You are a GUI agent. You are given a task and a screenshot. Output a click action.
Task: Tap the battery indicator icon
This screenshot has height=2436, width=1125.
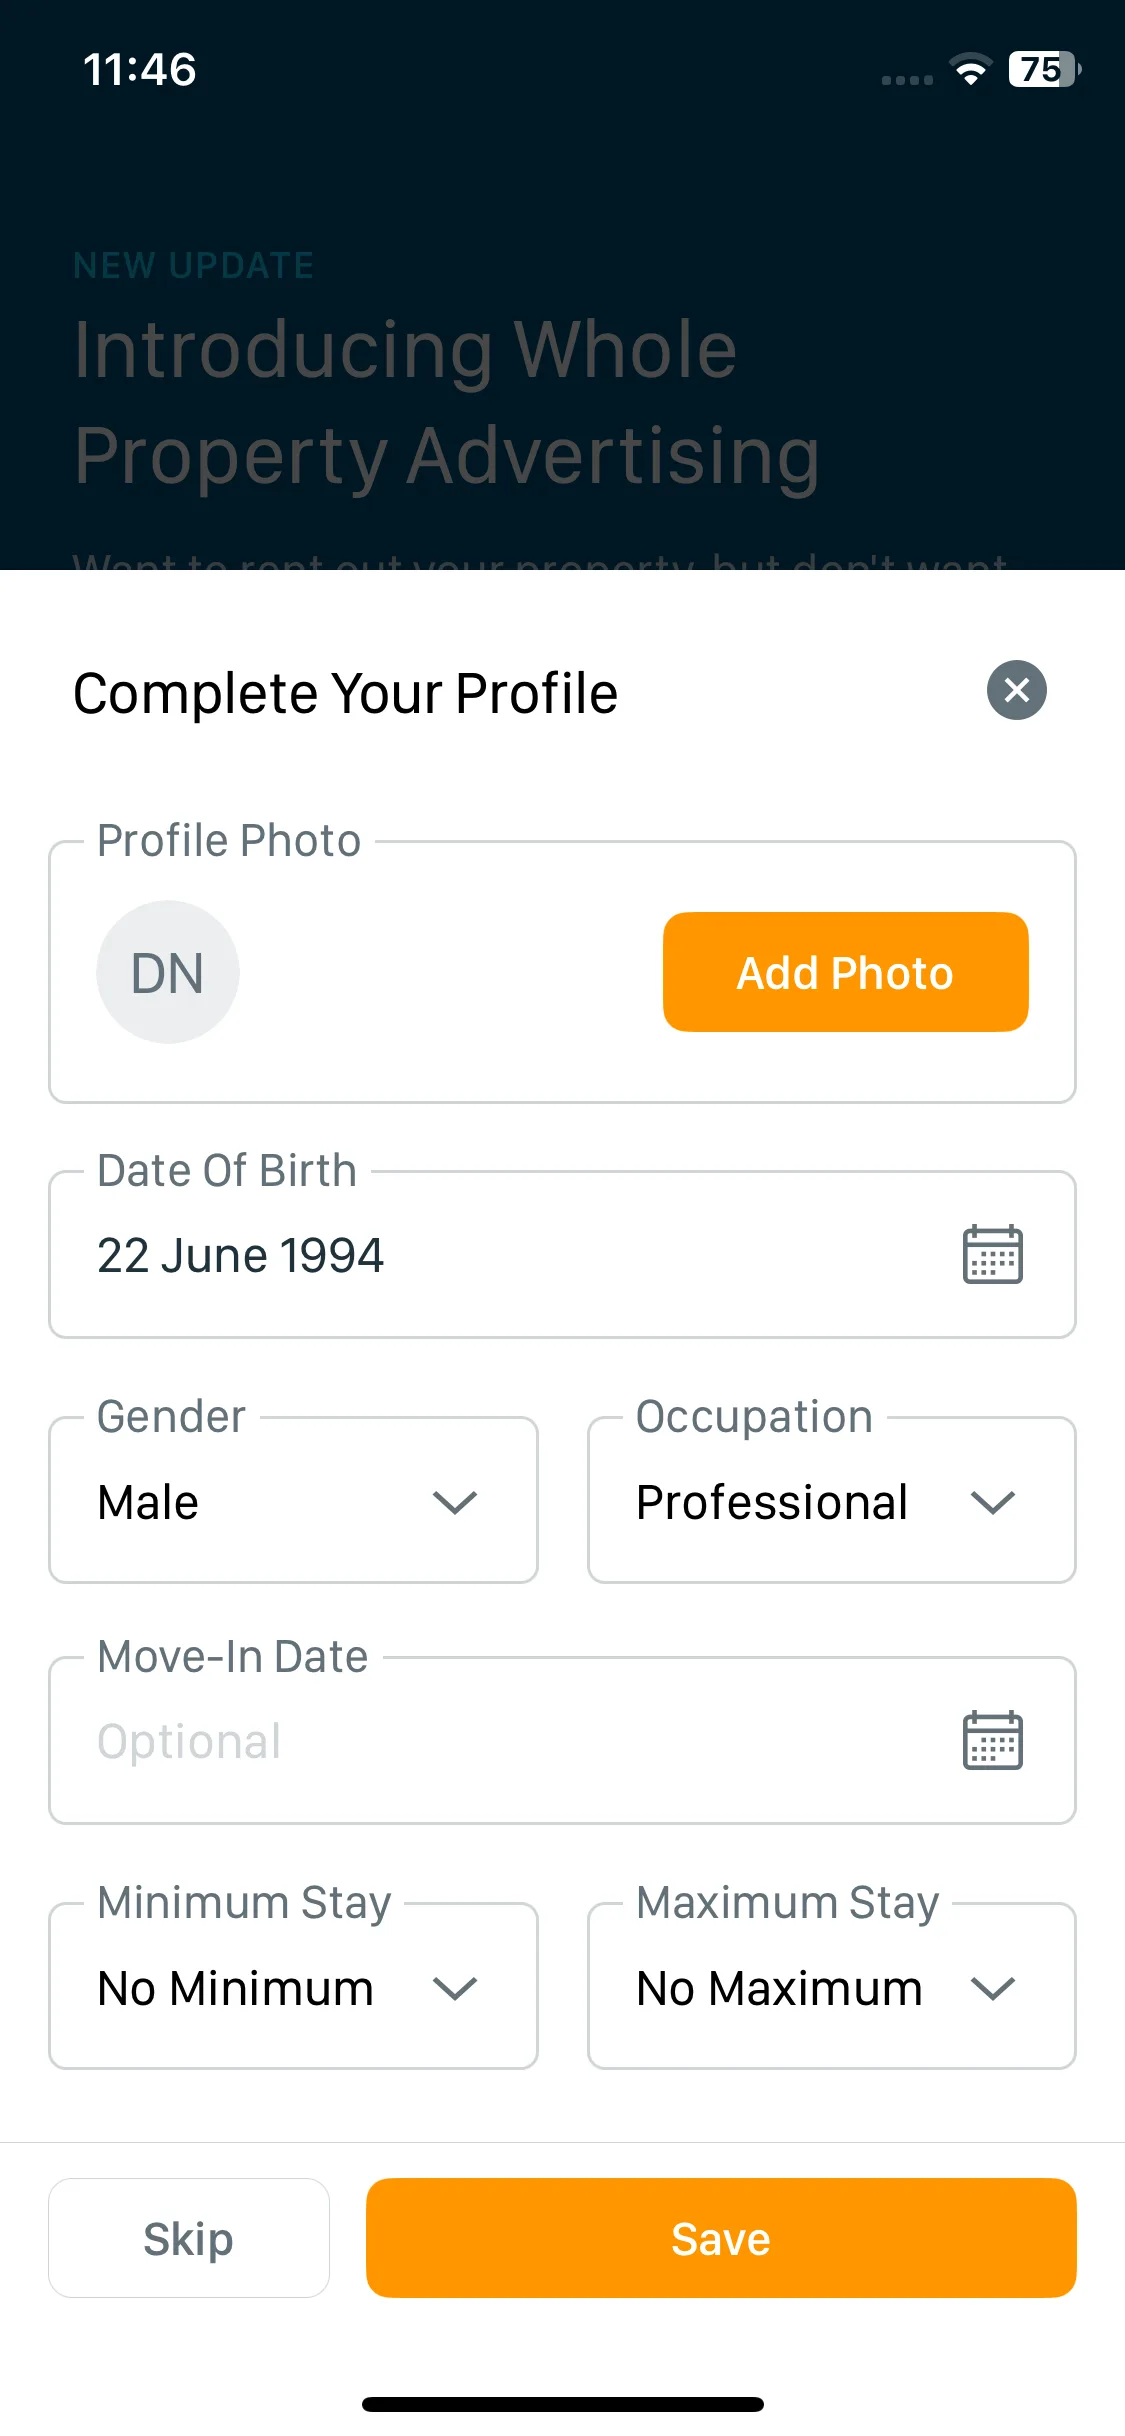(x=1045, y=69)
